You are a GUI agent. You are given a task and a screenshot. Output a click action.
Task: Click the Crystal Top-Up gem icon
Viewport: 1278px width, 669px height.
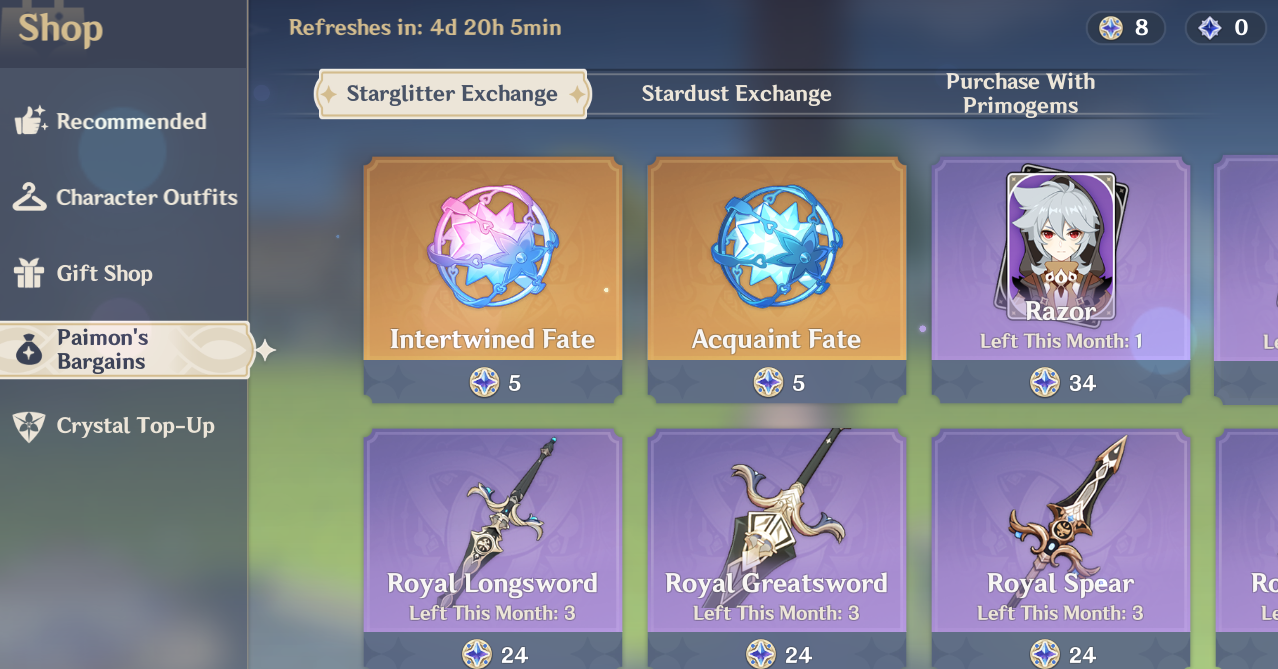point(30,426)
